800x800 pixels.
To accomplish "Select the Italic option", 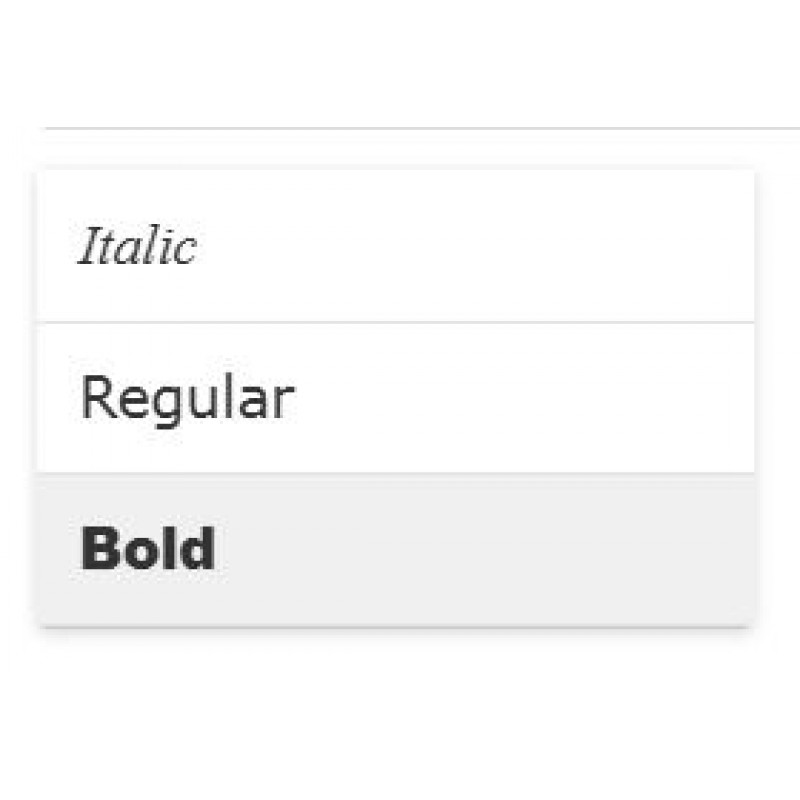I will [x=137, y=247].
